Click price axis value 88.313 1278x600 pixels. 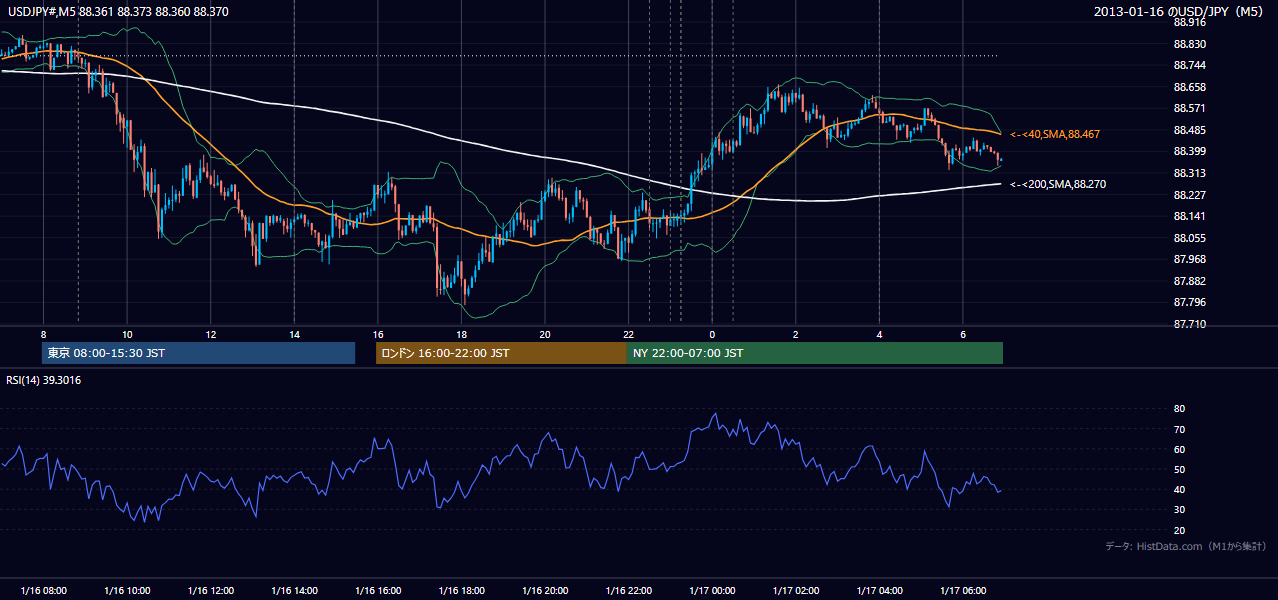tap(1189, 173)
